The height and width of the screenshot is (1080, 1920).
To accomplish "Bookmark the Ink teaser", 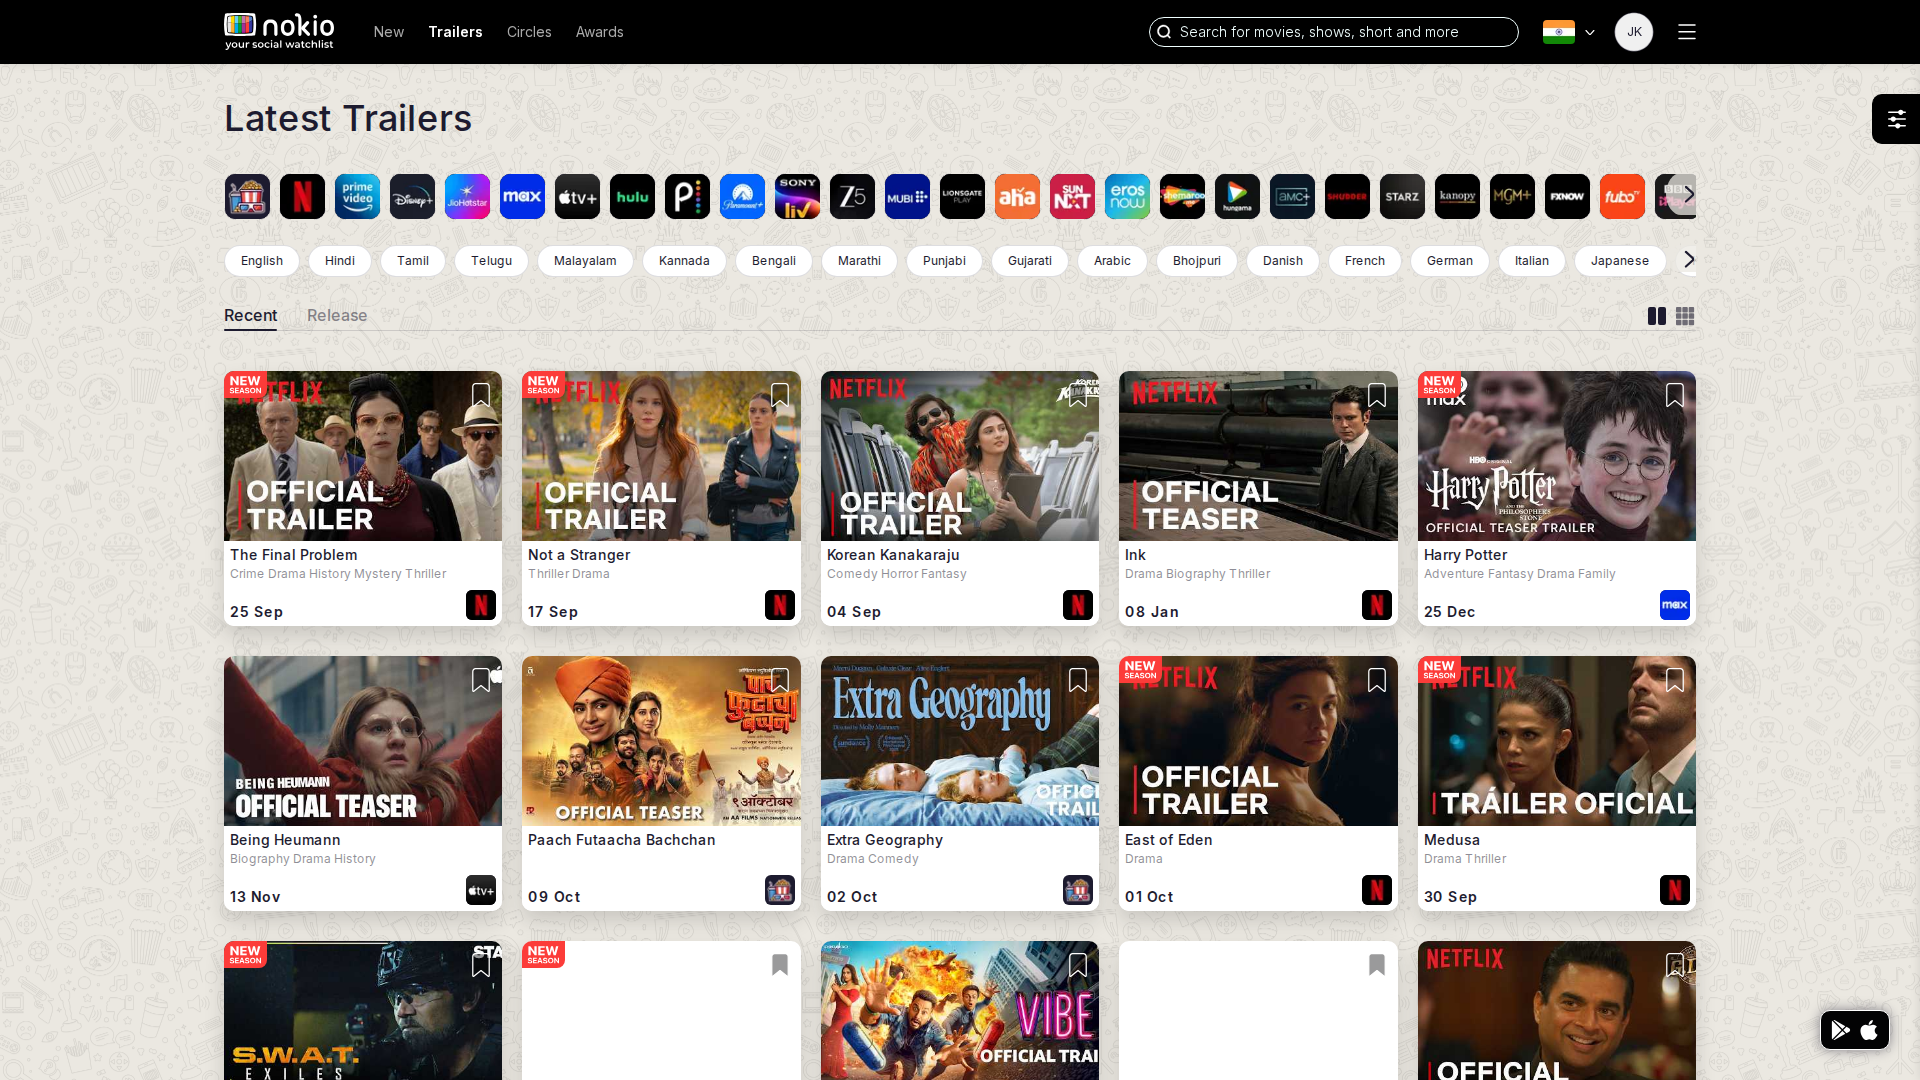I will click(x=1377, y=395).
